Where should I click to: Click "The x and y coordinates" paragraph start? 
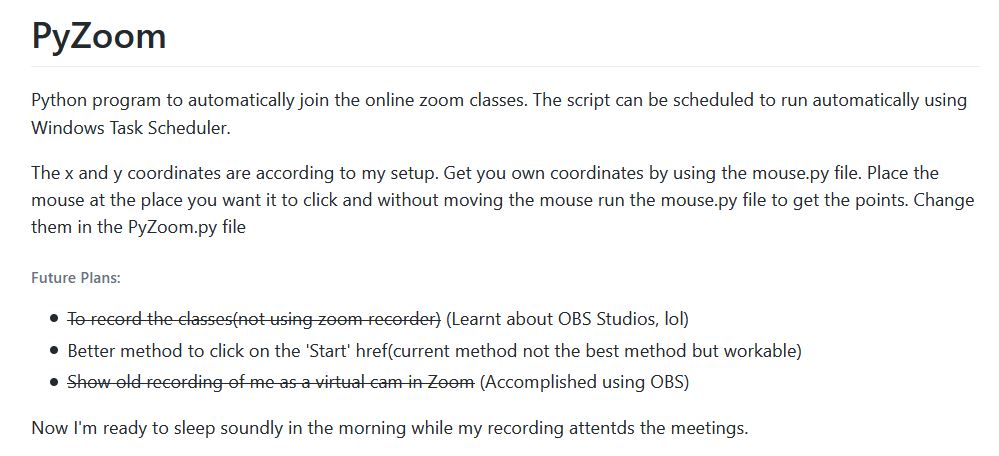125,173
